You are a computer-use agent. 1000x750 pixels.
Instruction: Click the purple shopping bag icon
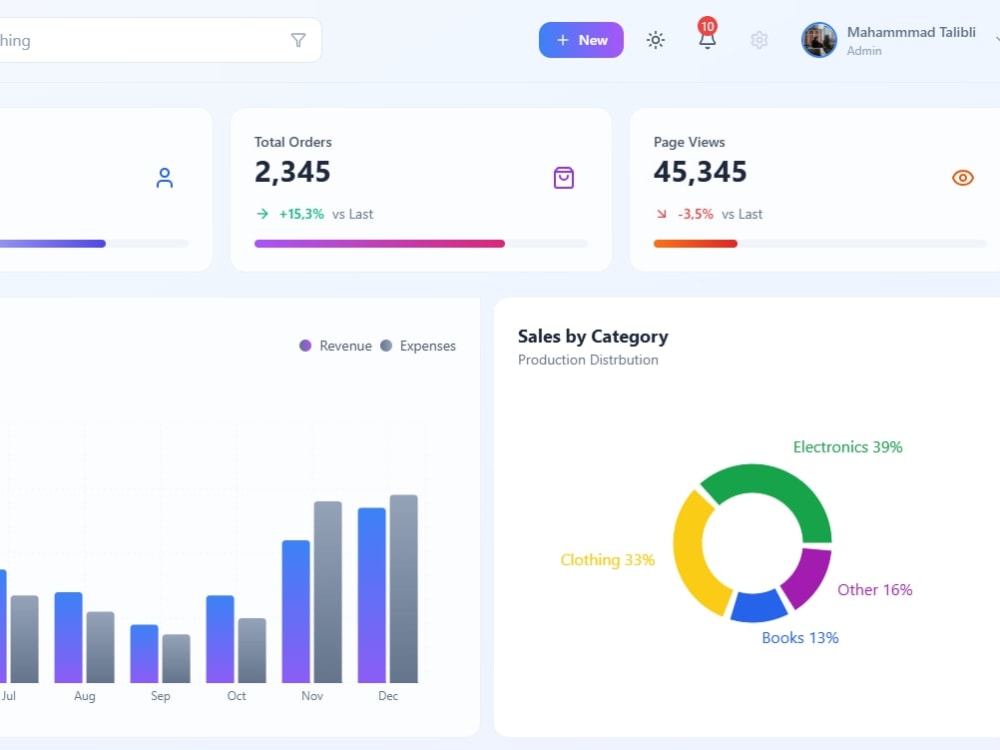pyautogui.click(x=564, y=178)
